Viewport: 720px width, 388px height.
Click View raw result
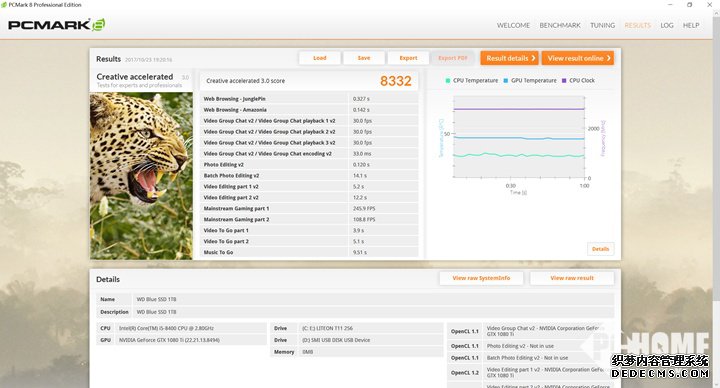(572, 278)
